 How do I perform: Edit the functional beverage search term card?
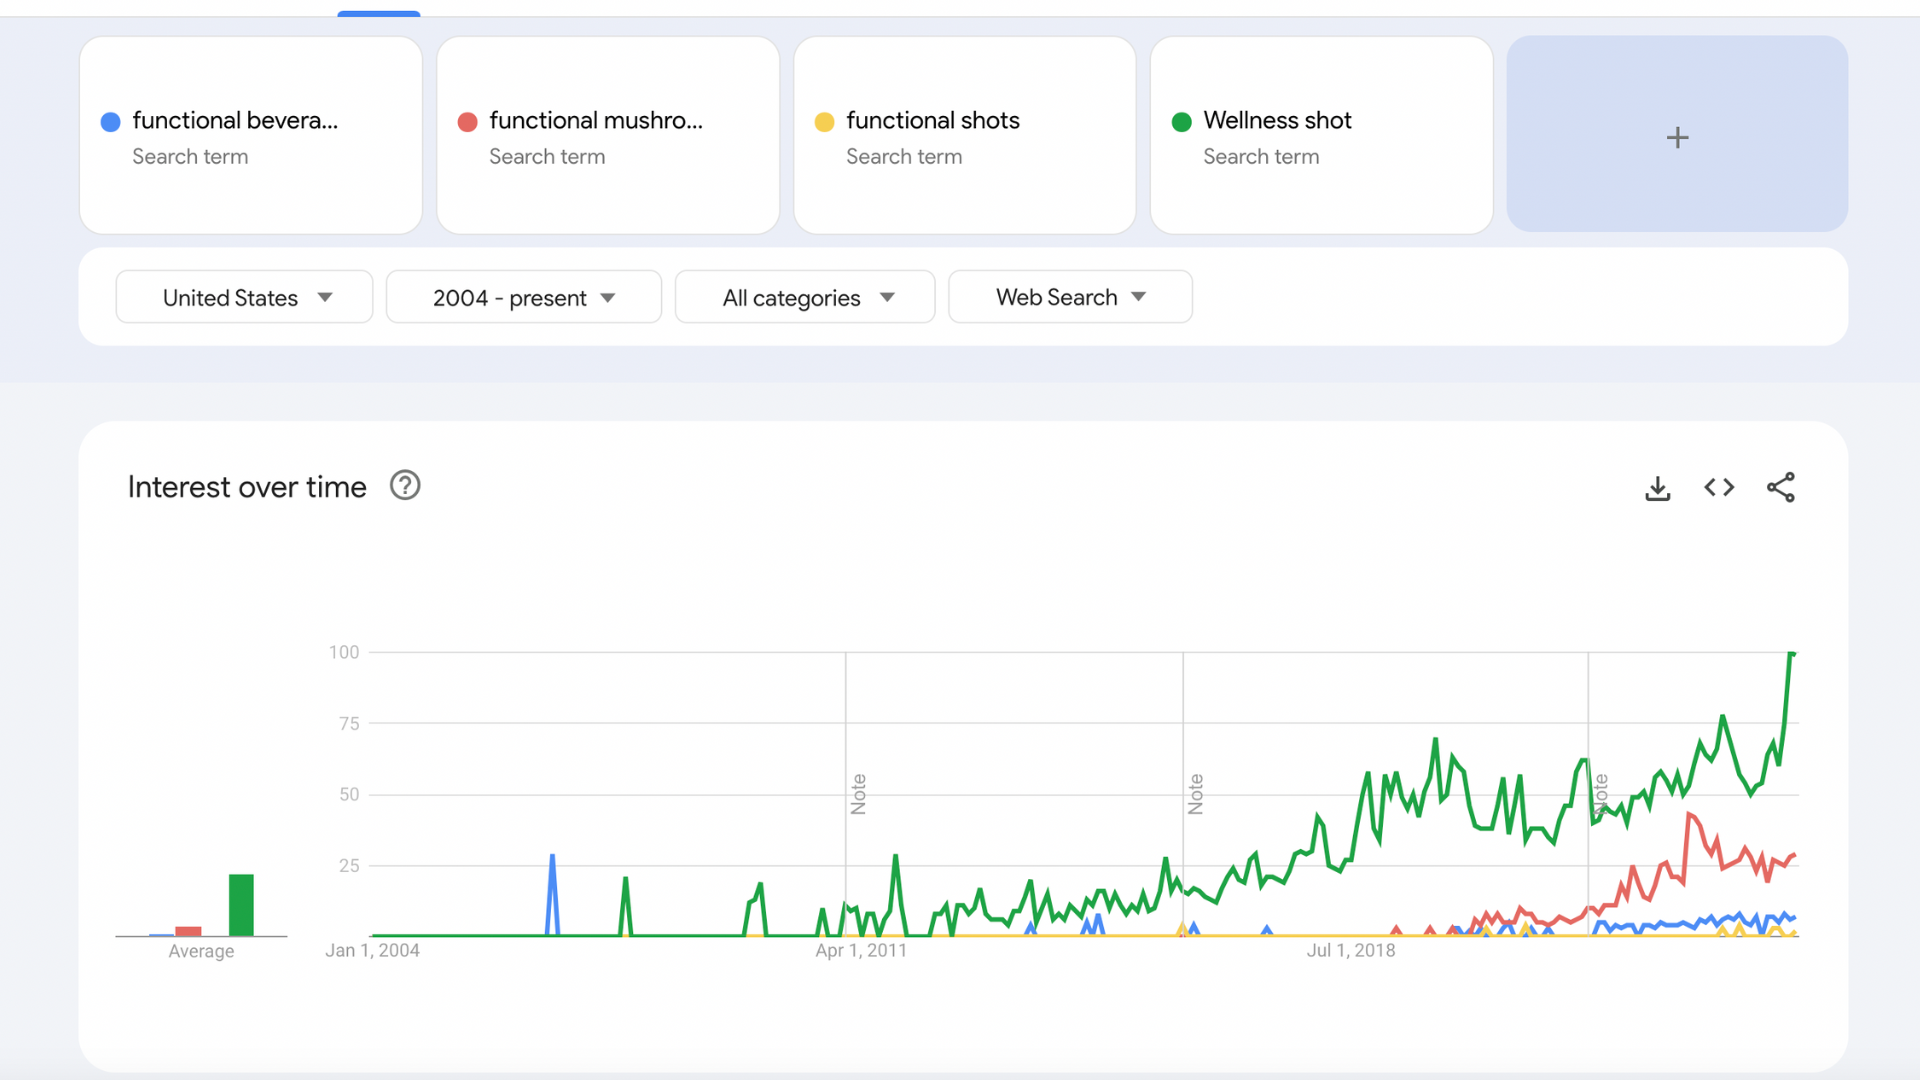point(251,135)
